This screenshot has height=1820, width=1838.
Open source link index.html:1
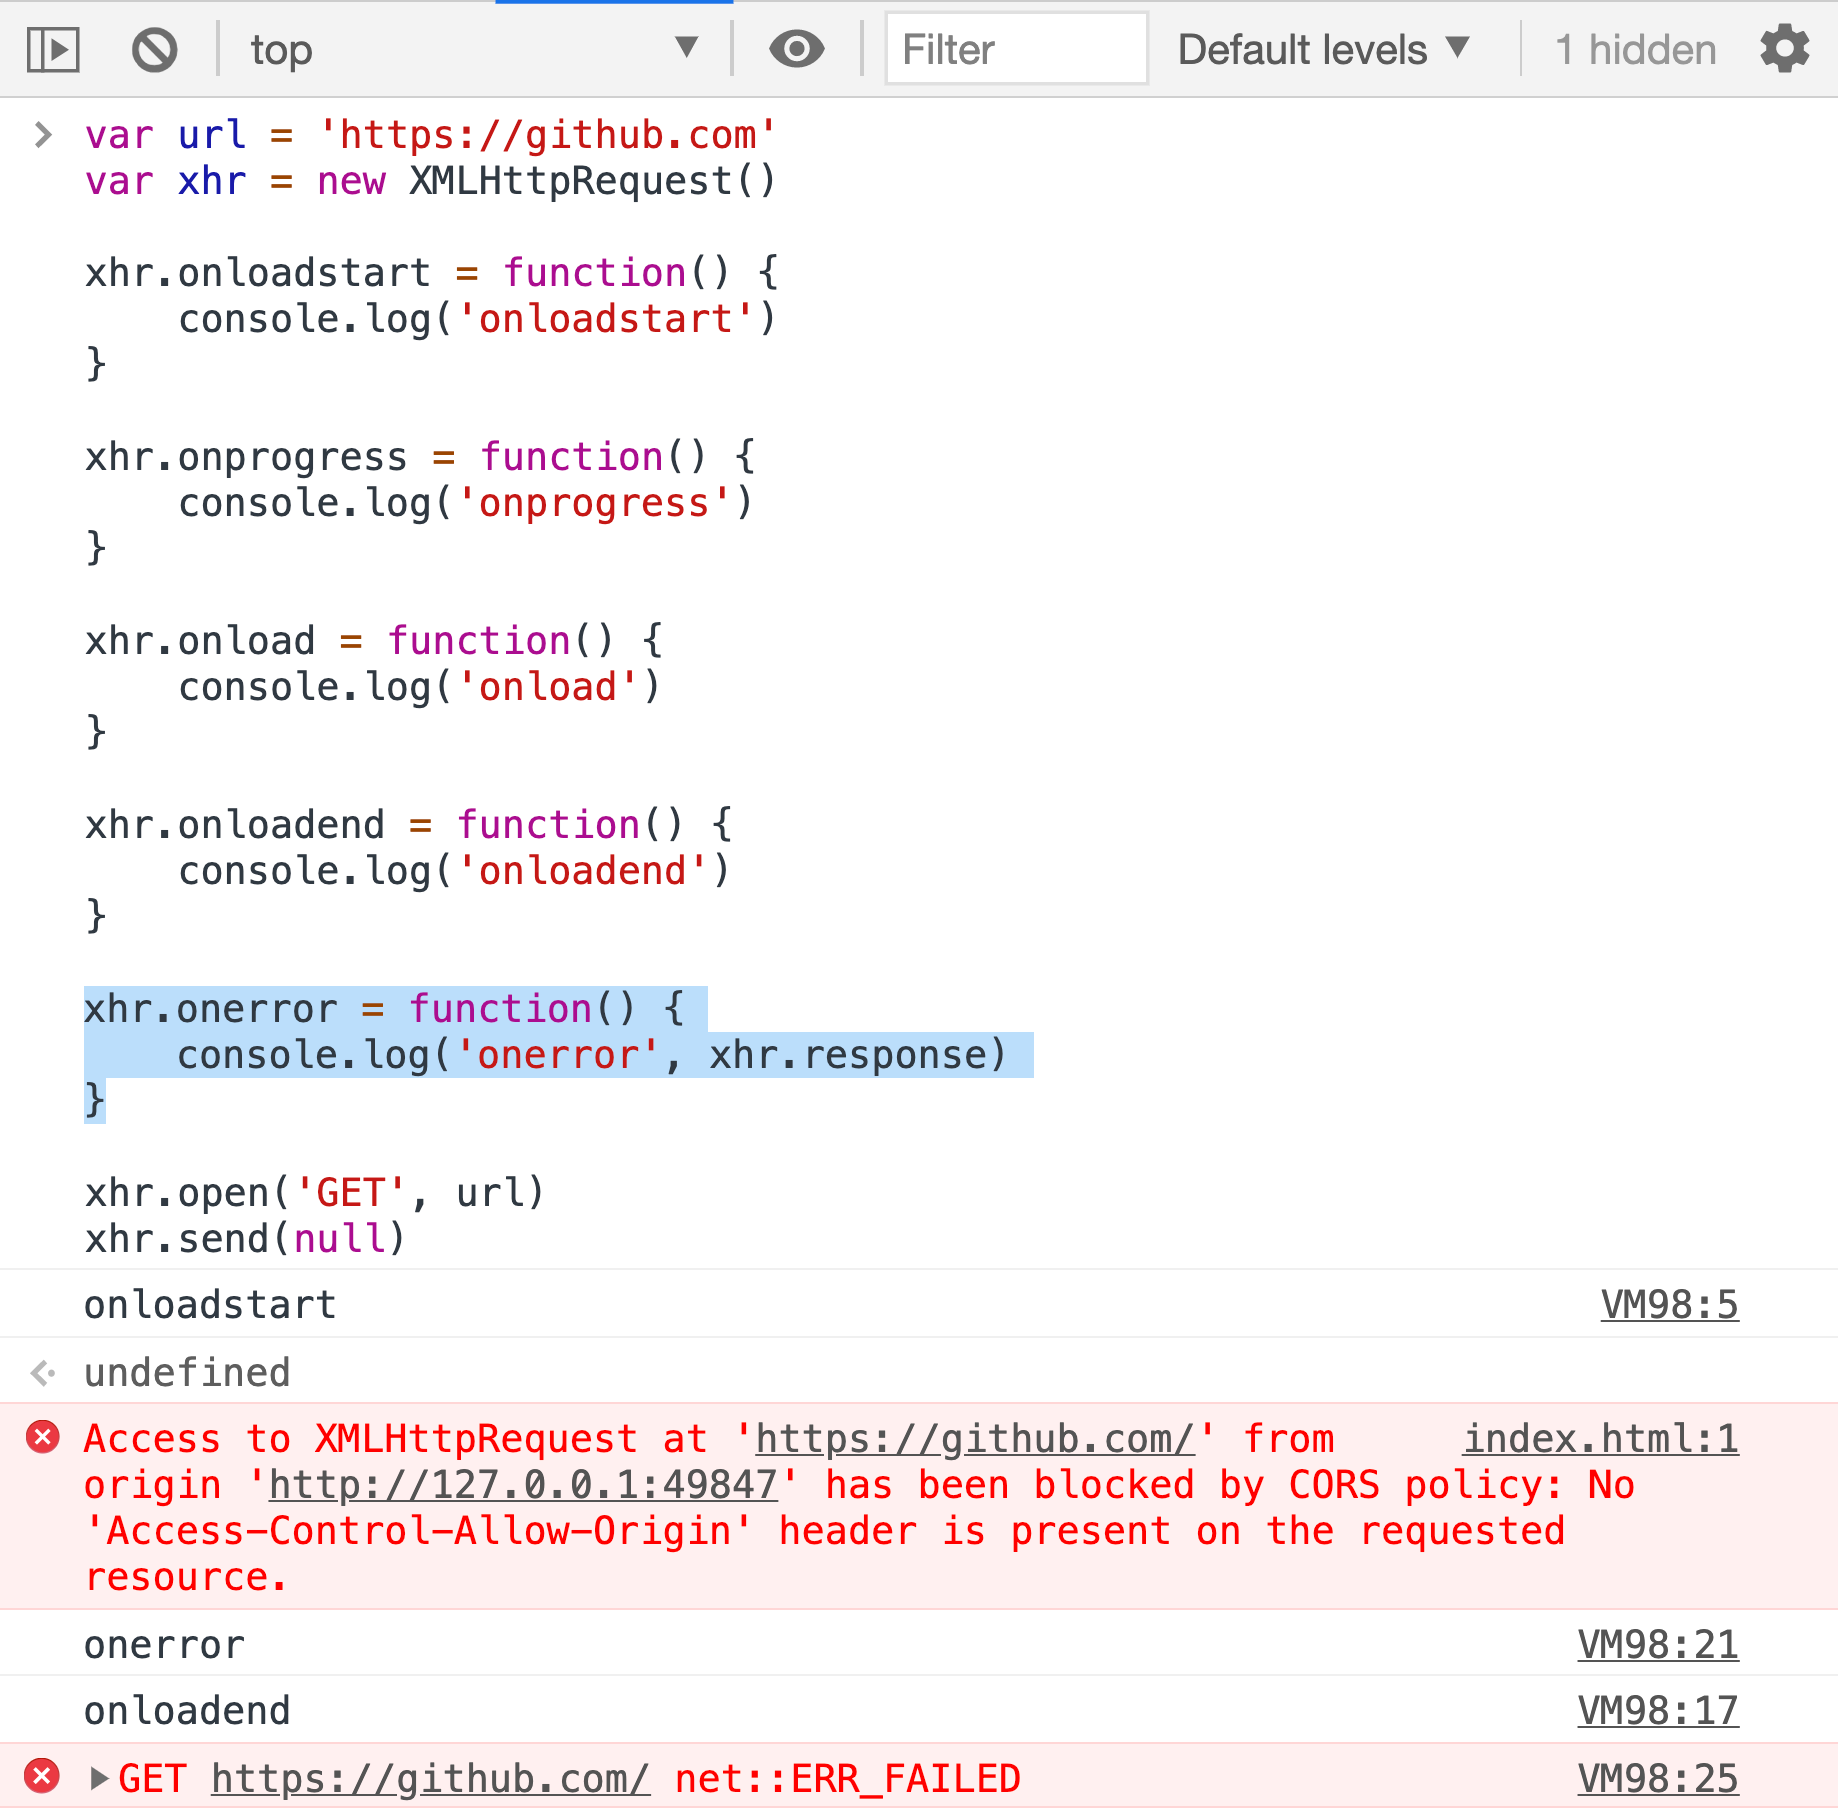pyautogui.click(x=1601, y=1438)
